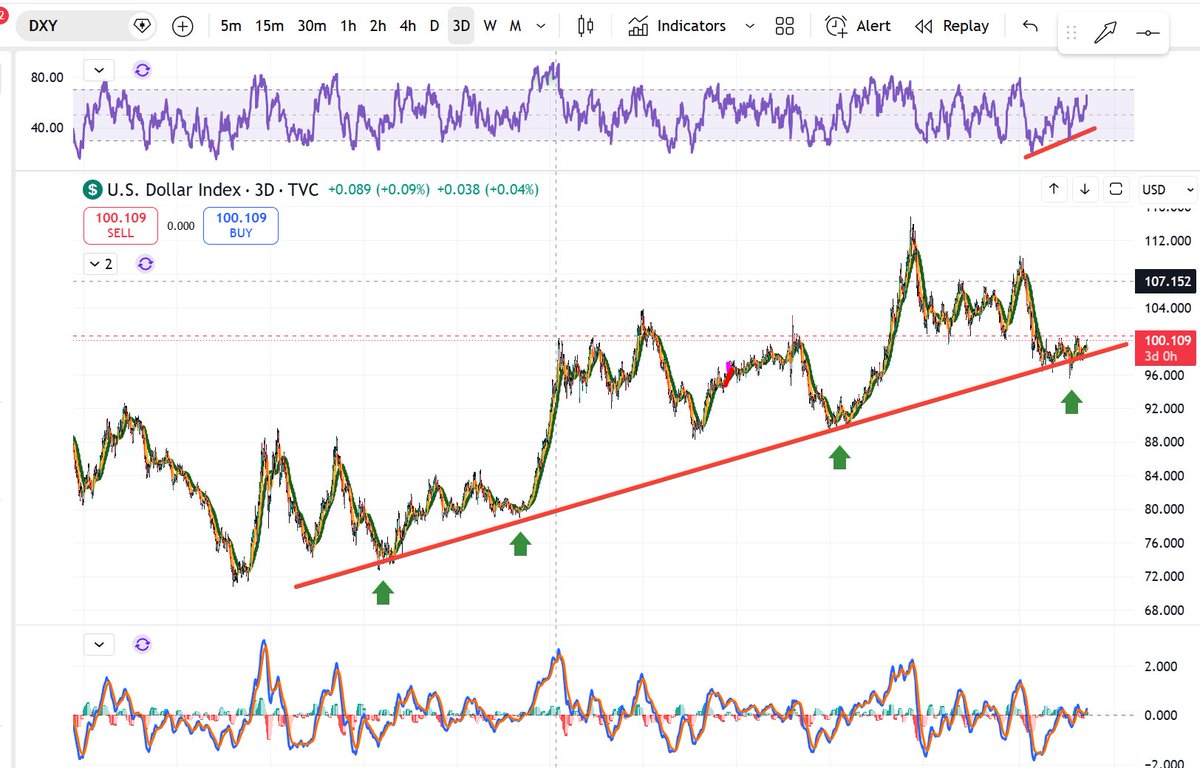
Task: Open the indicator templates four-squares icon
Action: (785, 26)
